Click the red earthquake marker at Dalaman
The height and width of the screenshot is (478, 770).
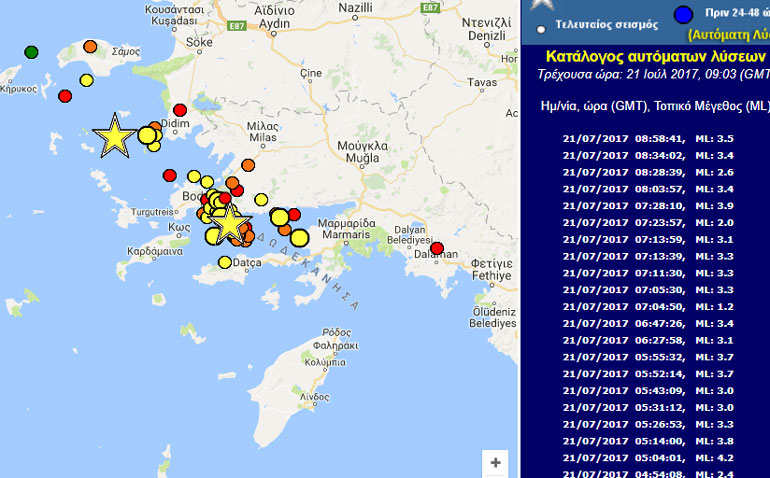coord(437,248)
